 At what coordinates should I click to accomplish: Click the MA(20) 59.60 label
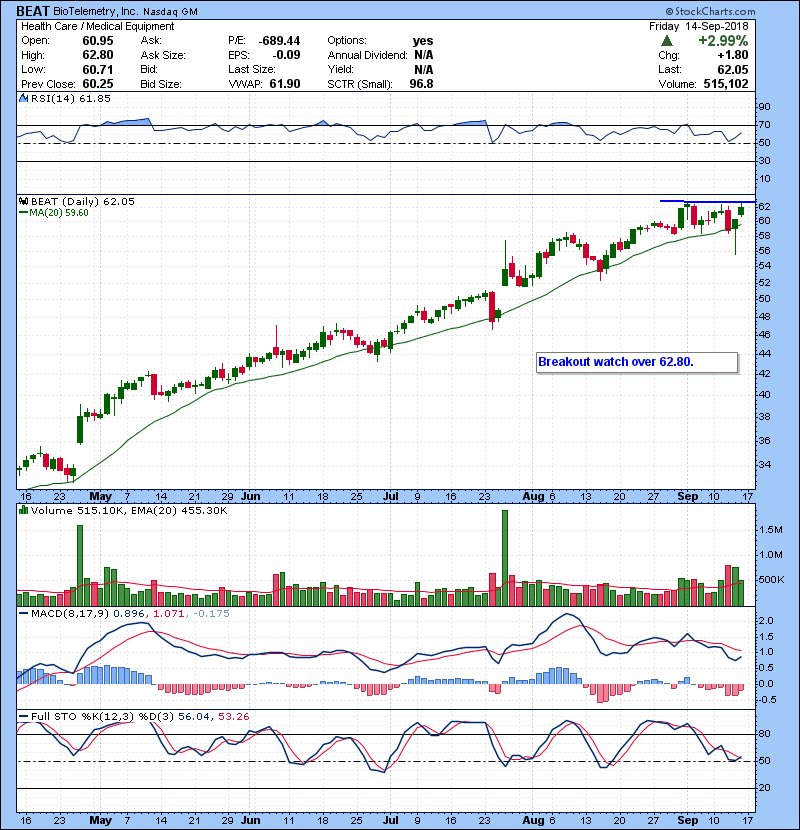pyautogui.click(x=59, y=213)
